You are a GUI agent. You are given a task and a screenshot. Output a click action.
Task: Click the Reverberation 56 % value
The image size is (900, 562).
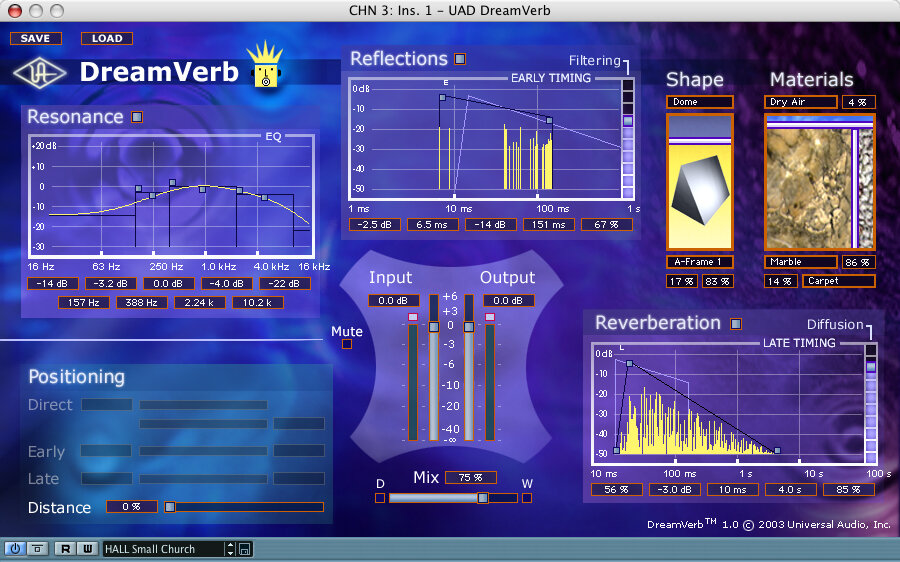pos(616,490)
